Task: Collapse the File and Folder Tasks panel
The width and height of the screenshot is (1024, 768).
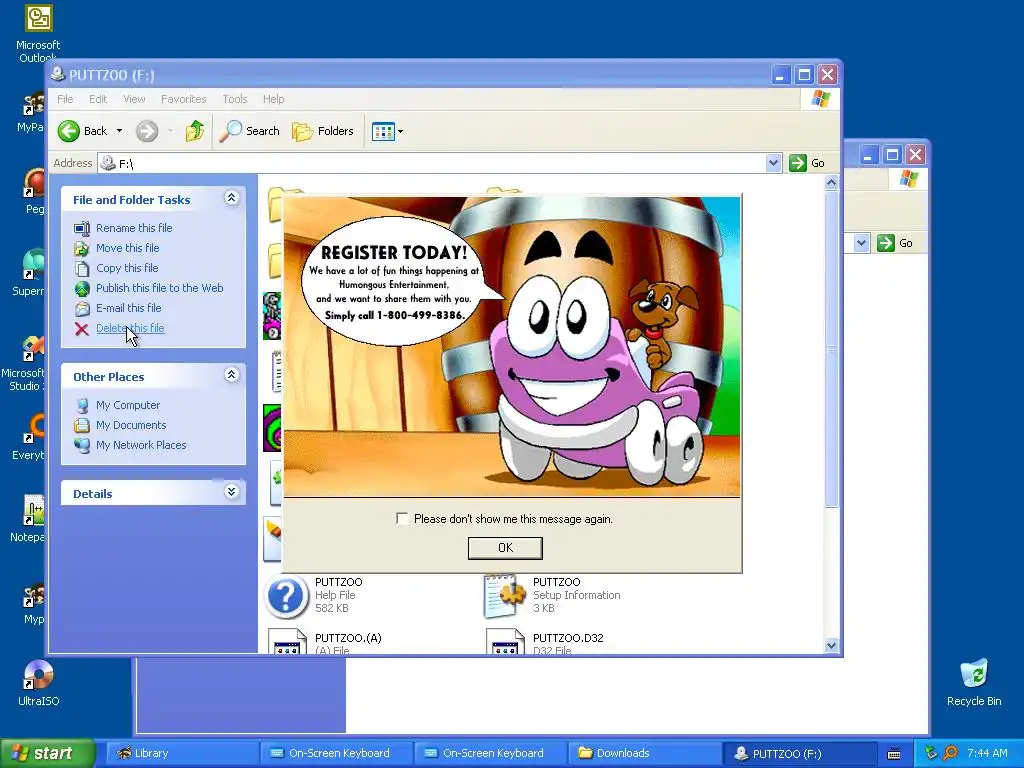Action: point(231,198)
